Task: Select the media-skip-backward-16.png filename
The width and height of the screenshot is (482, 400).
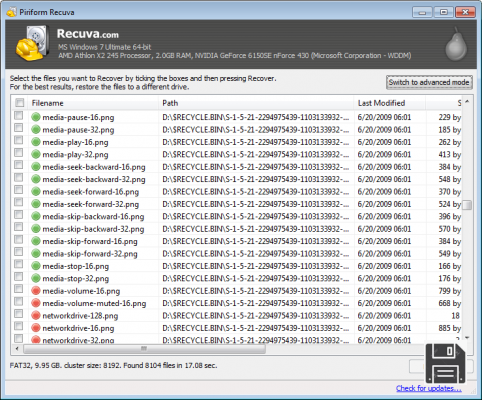Action: click(x=93, y=217)
